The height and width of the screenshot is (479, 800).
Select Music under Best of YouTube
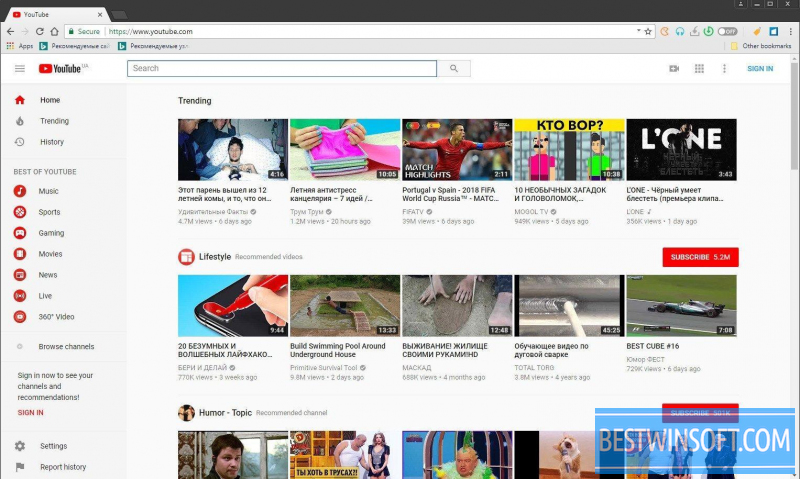tap(48, 191)
